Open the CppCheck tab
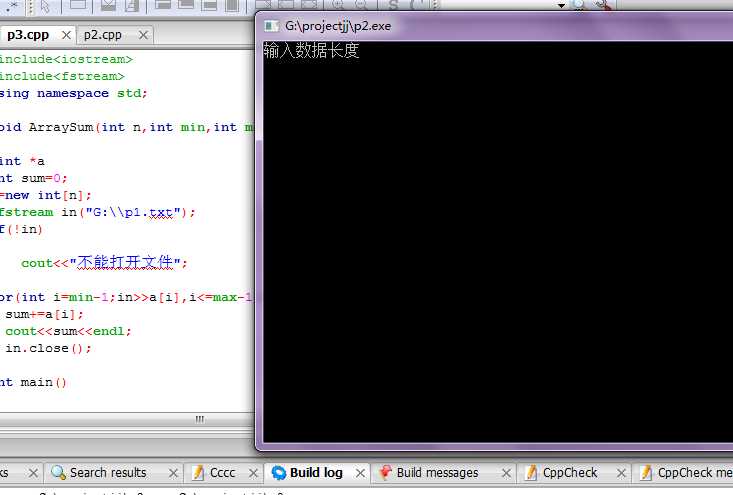Viewport: 733px width, 495px height. click(569, 473)
